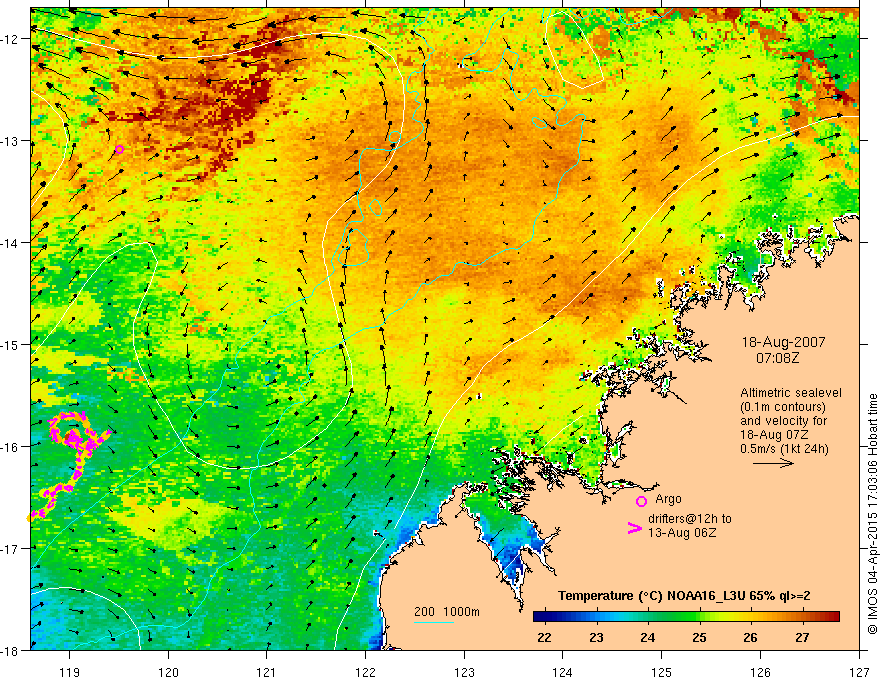
Task: Click the colorbar label 25
Action: pyautogui.click(x=699, y=637)
